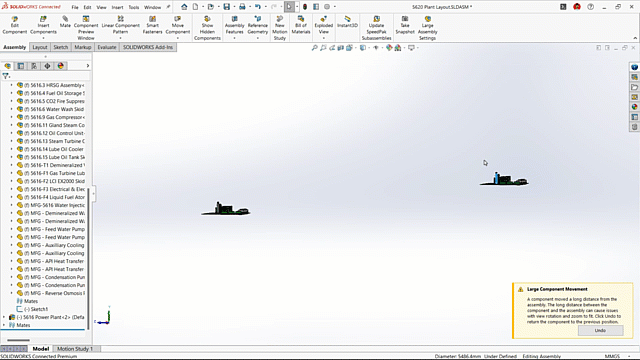Switch to the Layout tab

click(x=40, y=47)
